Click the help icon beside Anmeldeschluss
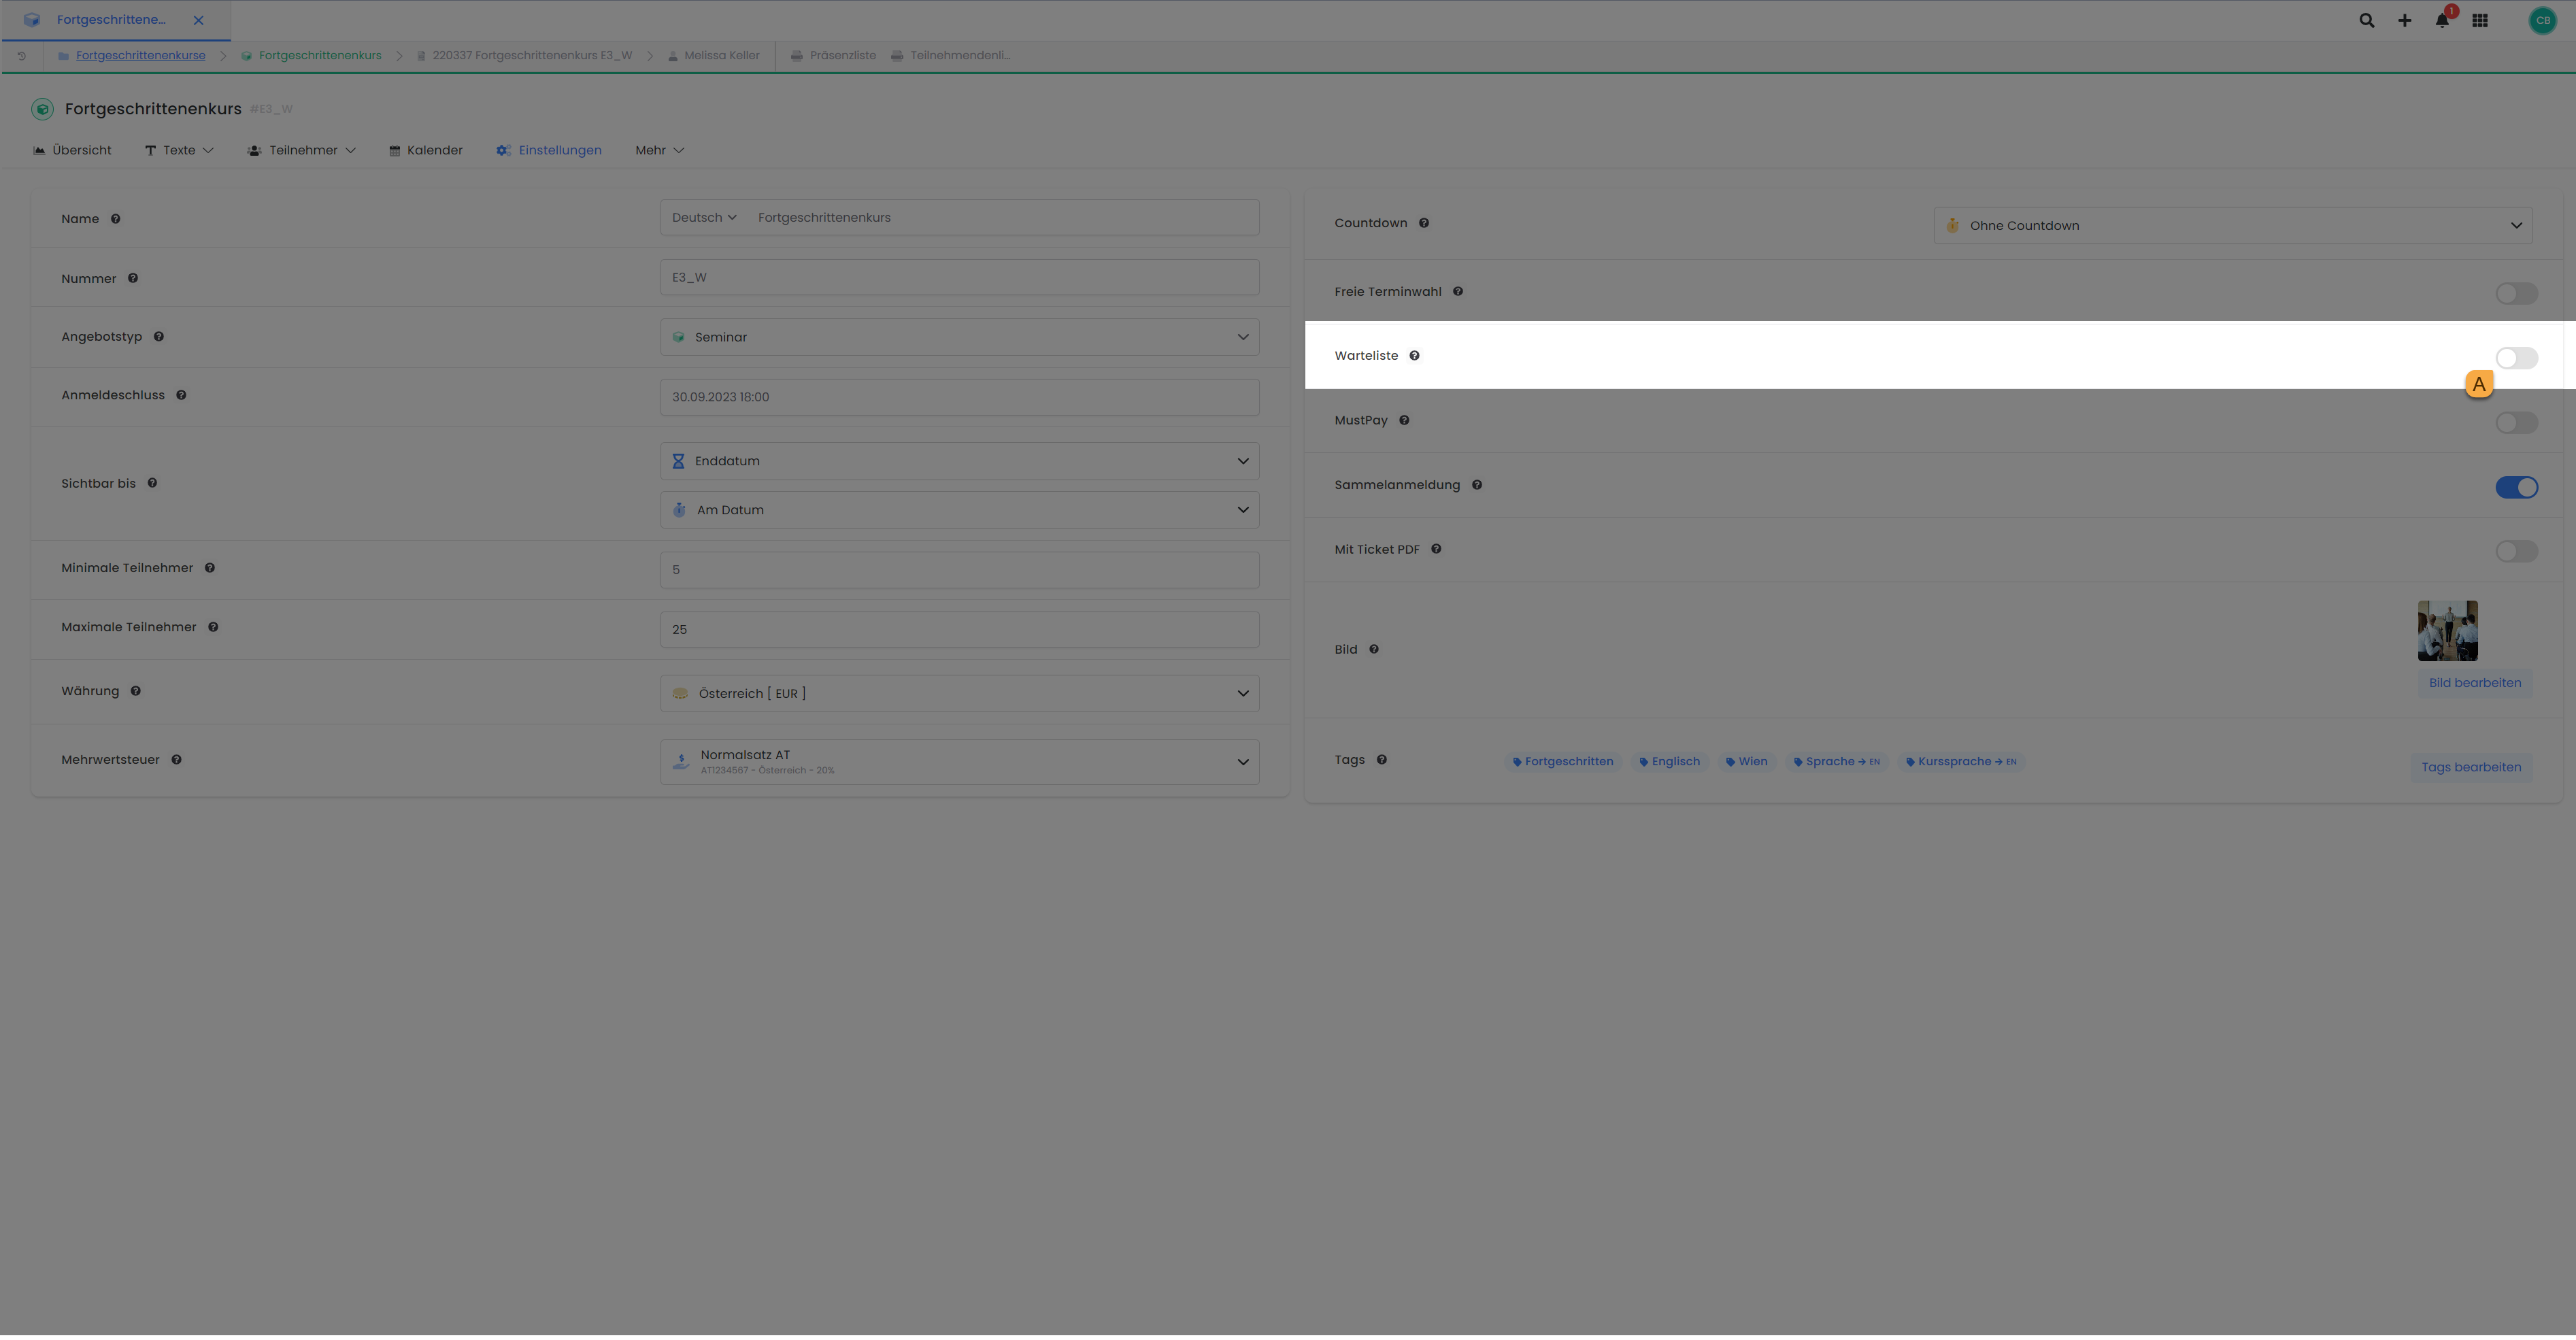The height and width of the screenshot is (1340, 2576). point(181,395)
